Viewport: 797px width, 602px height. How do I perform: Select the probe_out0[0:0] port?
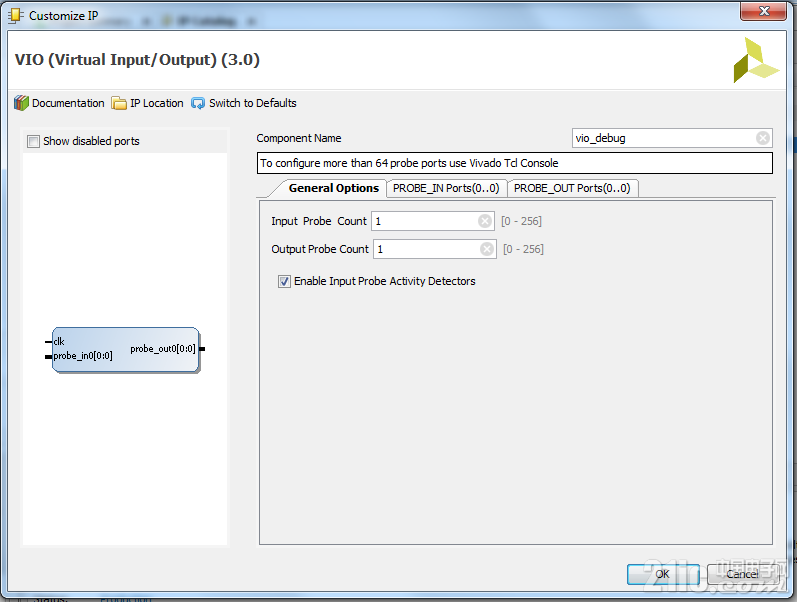click(x=163, y=349)
